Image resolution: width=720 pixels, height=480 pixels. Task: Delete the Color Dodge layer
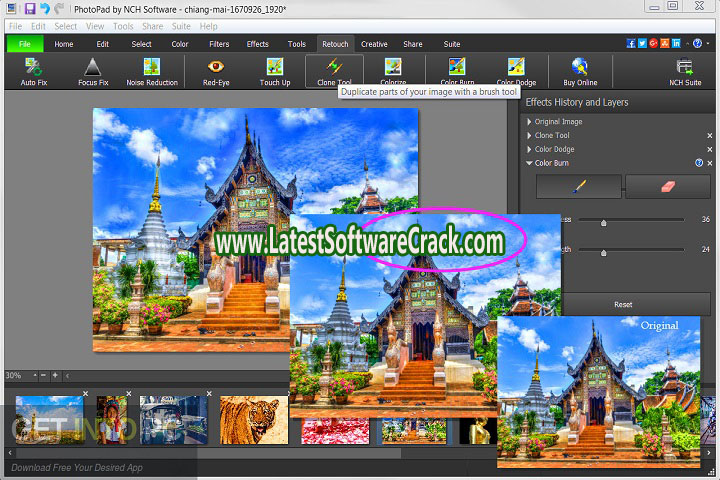coord(710,149)
